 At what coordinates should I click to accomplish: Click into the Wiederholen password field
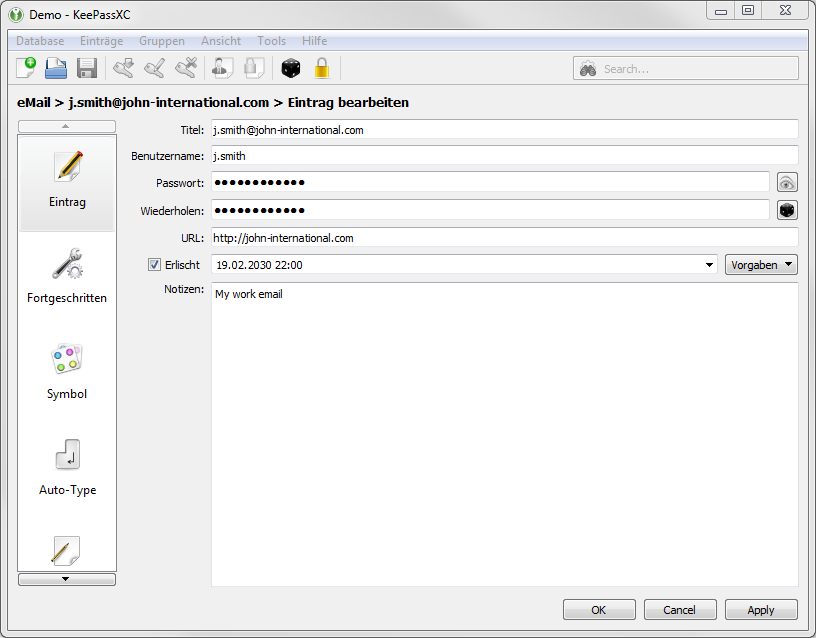(x=490, y=210)
